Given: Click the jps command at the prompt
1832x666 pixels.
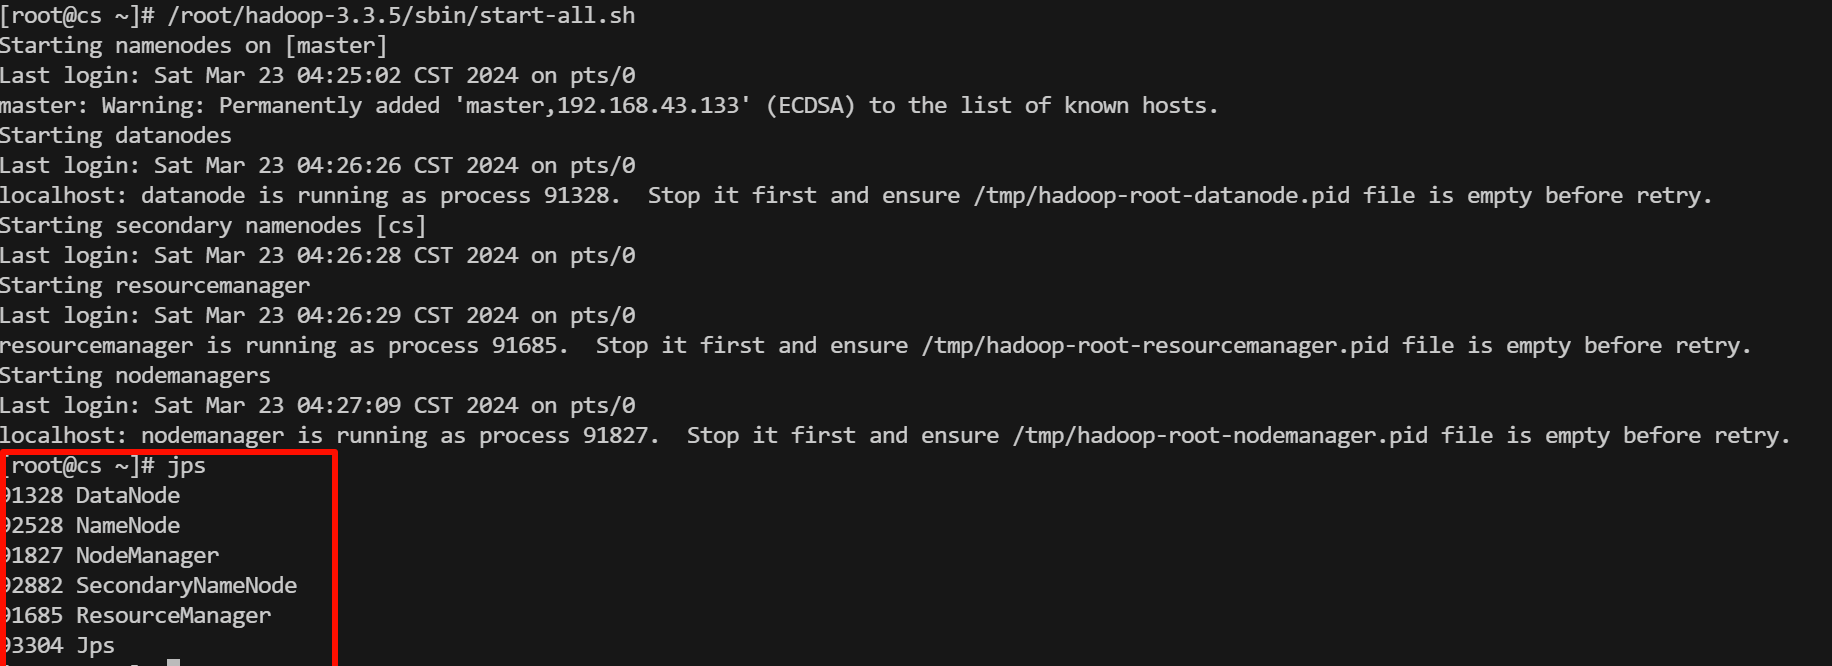Looking at the screenshot, I should point(186,466).
